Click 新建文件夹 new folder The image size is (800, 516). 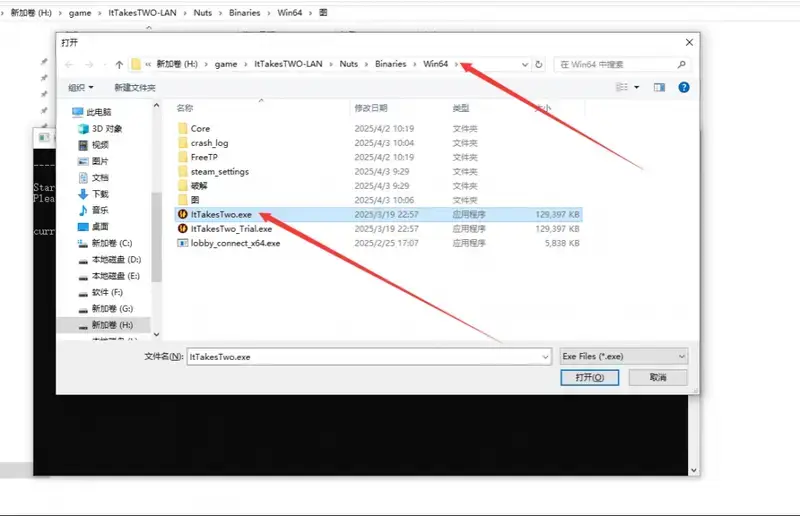click(x=135, y=87)
